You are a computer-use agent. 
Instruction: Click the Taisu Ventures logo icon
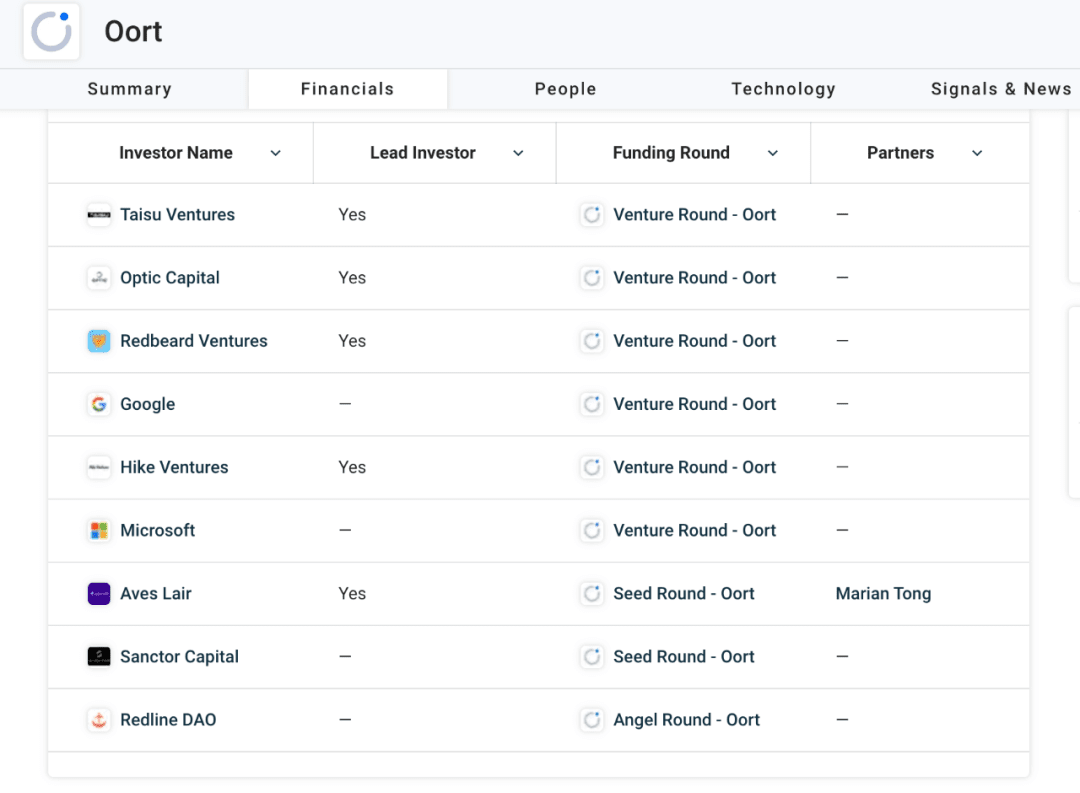pos(99,215)
